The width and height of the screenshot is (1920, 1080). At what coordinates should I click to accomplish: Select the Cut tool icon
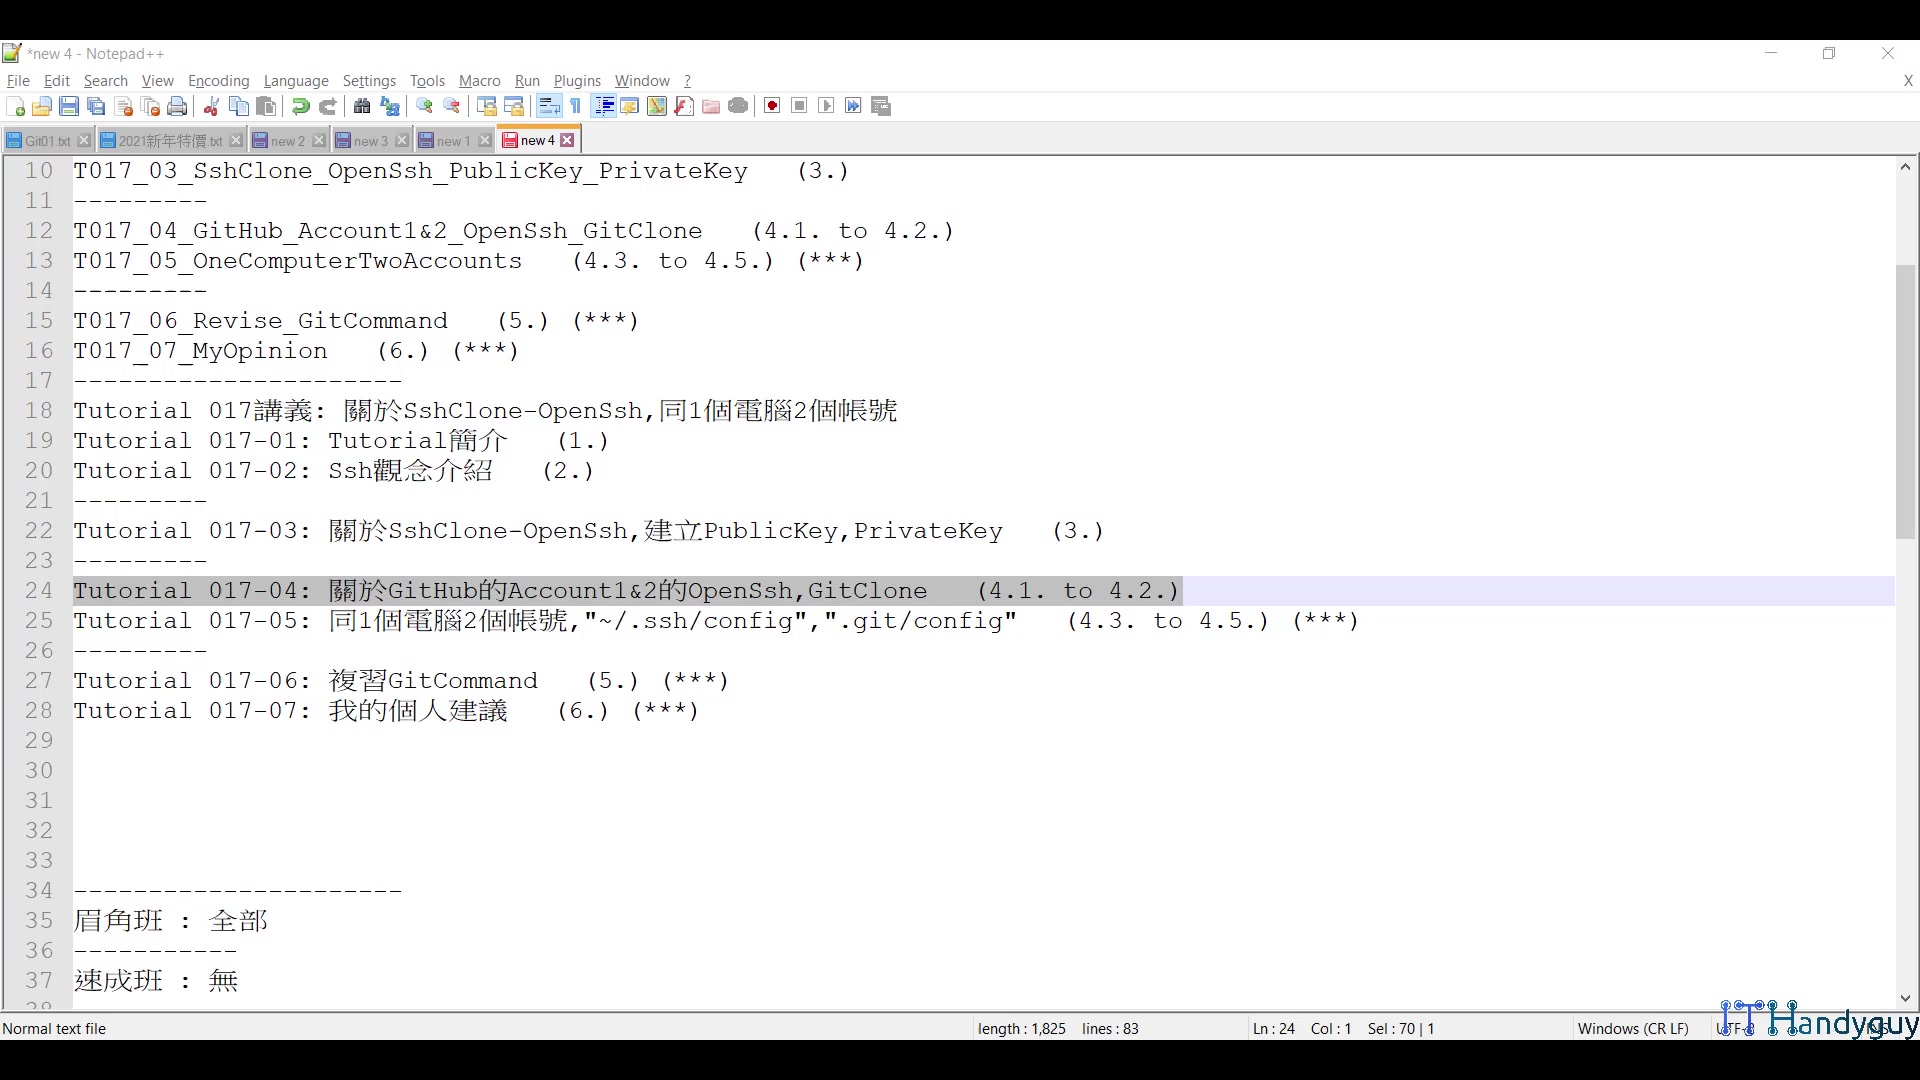pyautogui.click(x=211, y=106)
